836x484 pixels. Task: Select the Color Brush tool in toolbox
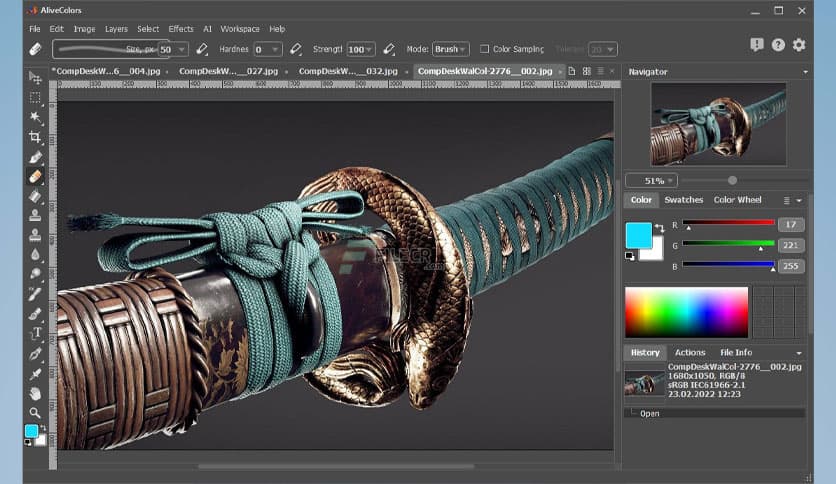pyautogui.click(x=35, y=157)
